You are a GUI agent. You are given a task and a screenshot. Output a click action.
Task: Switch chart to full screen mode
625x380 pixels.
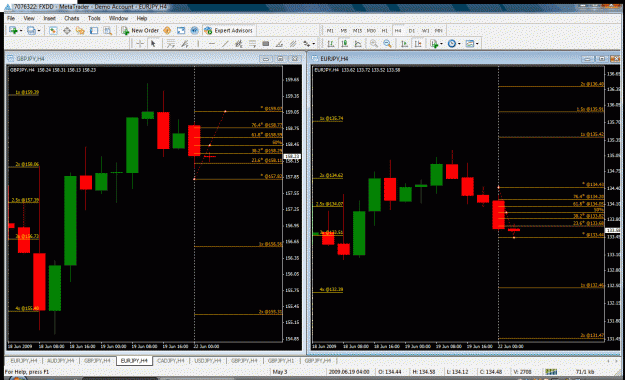pyautogui.click(x=181, y=30)
